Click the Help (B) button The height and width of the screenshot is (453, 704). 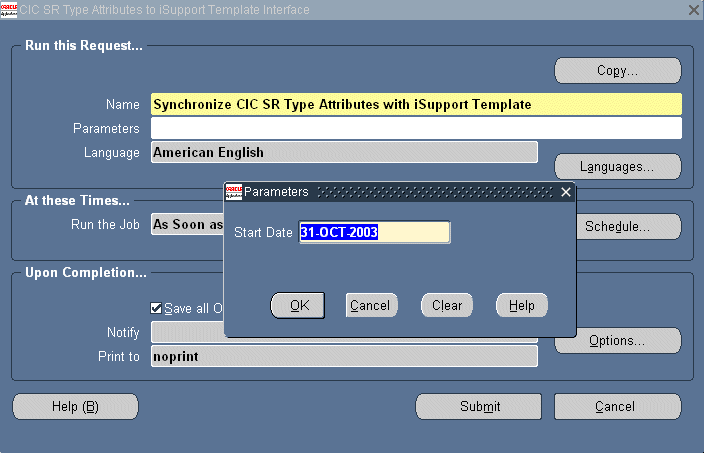75,407
